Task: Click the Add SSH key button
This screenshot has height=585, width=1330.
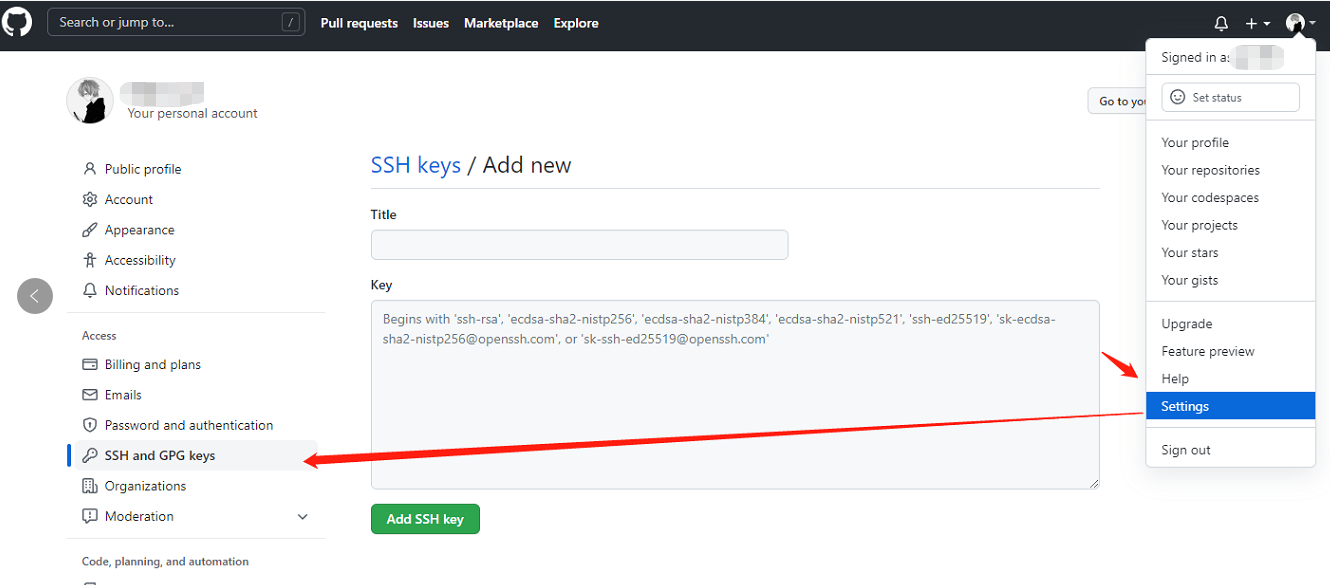Action: coord(425,519)
